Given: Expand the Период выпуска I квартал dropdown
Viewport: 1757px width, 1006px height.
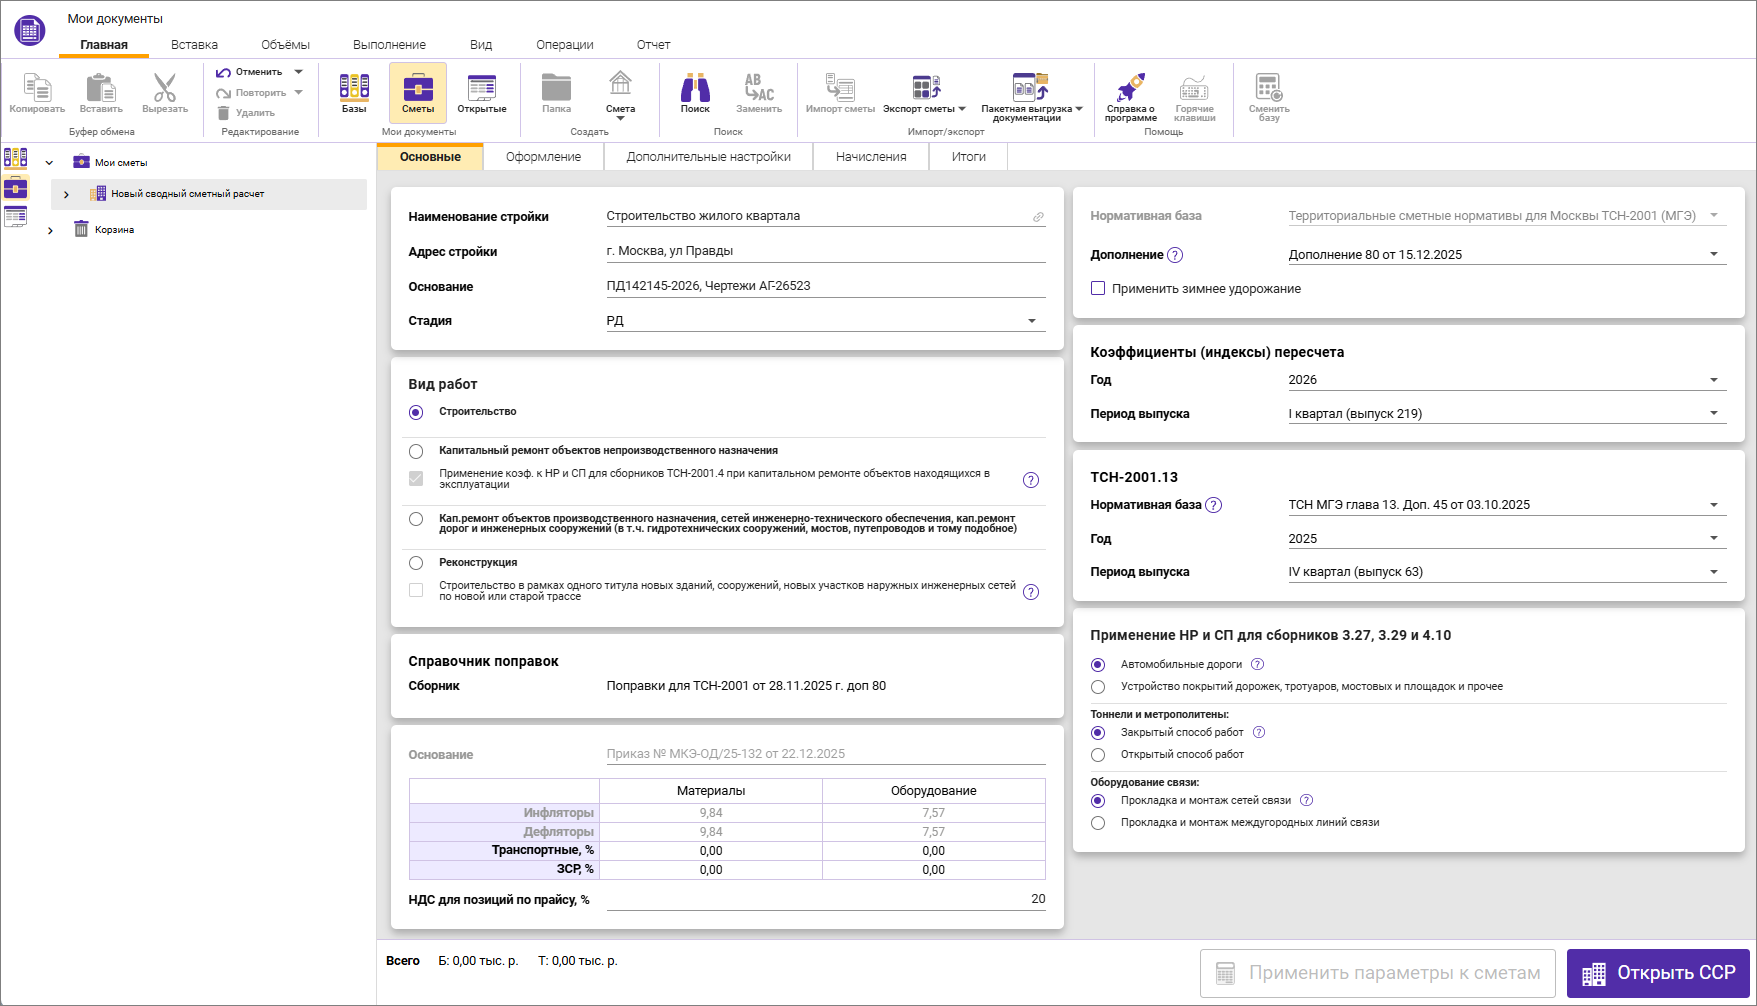Looking at the screenshot, I should pyautogui.click(x=1713, y=414).
